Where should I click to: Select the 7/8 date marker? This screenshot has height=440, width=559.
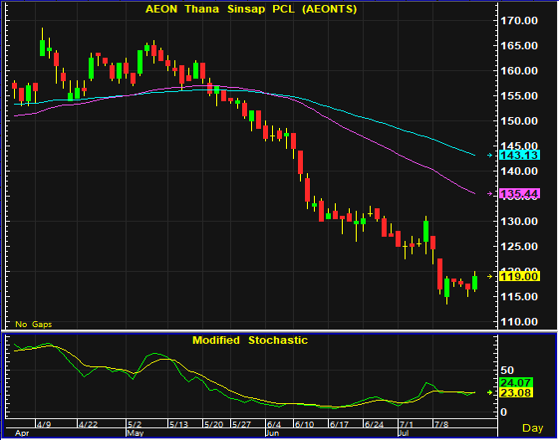click(441, 424)
